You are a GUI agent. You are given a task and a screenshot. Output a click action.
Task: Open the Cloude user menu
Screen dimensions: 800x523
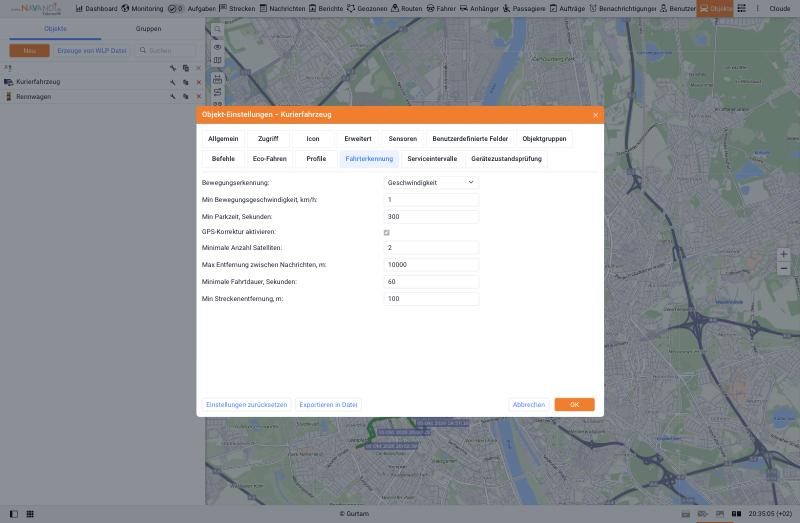click(779, 9)
